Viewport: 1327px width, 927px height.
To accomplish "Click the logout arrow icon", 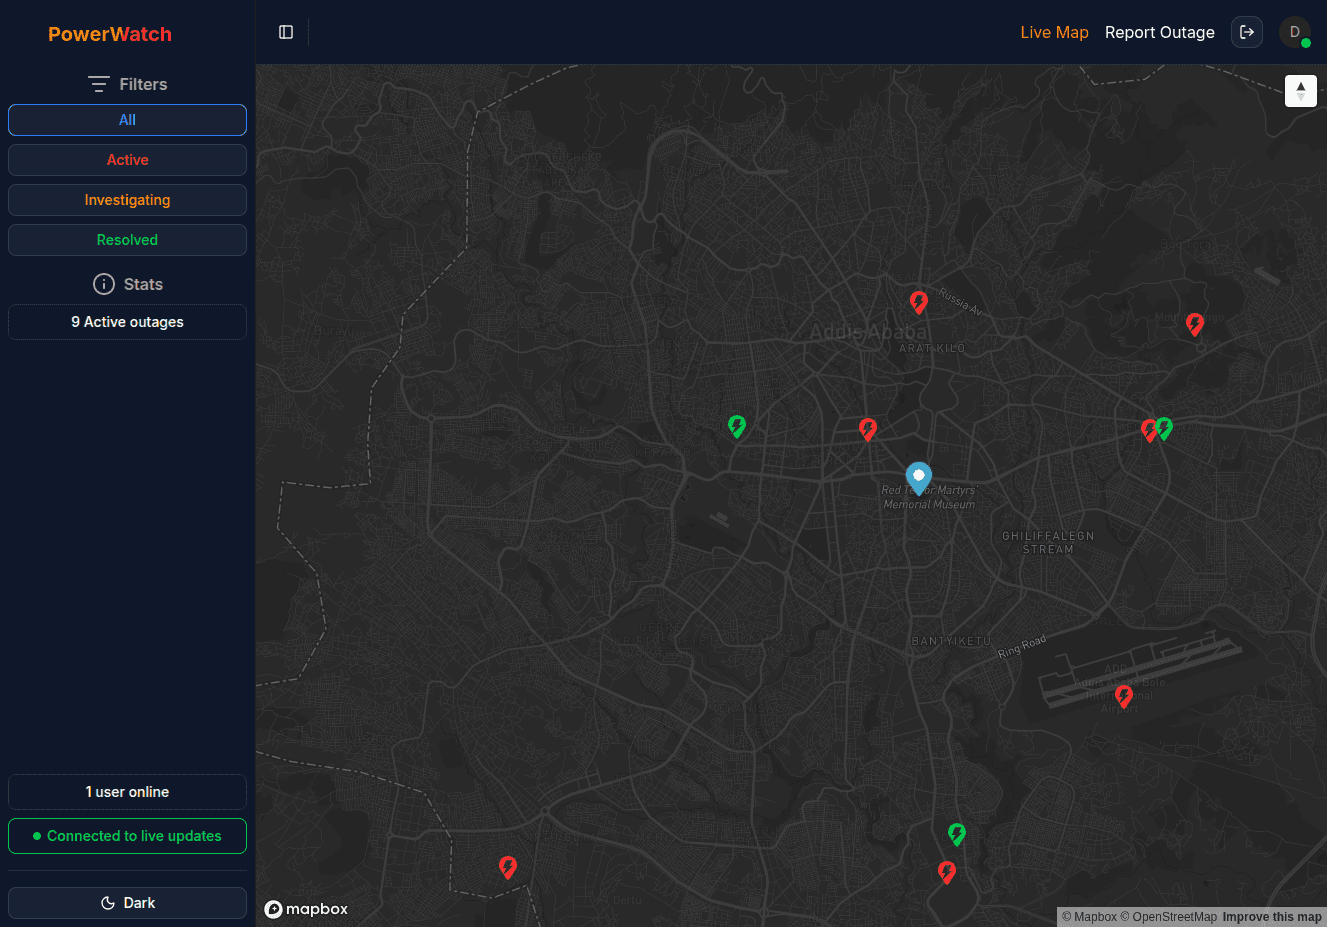I will click(1247, 32).
